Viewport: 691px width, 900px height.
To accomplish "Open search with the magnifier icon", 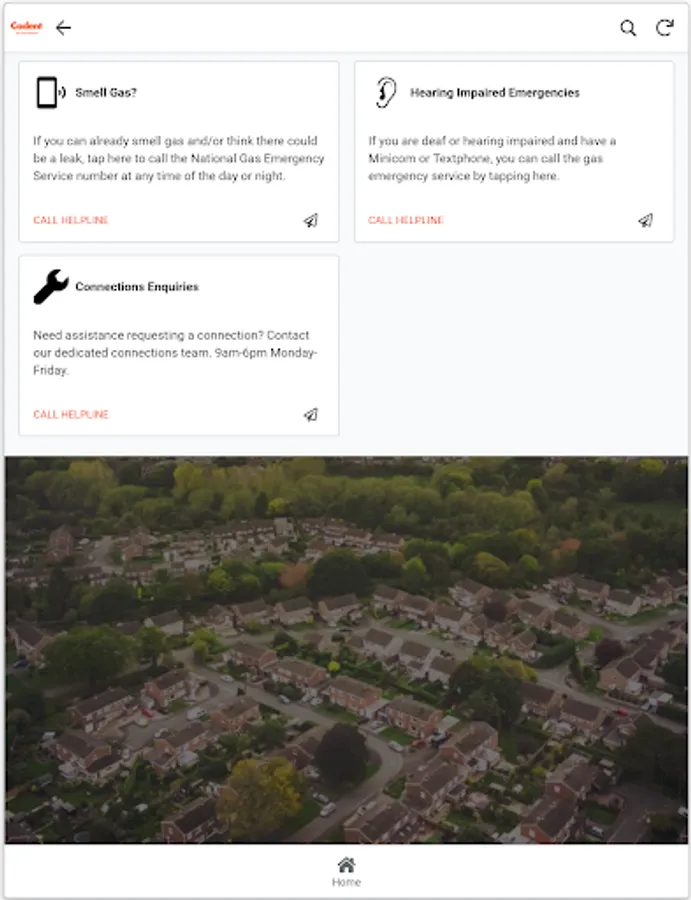I will (x=628, y=28).
